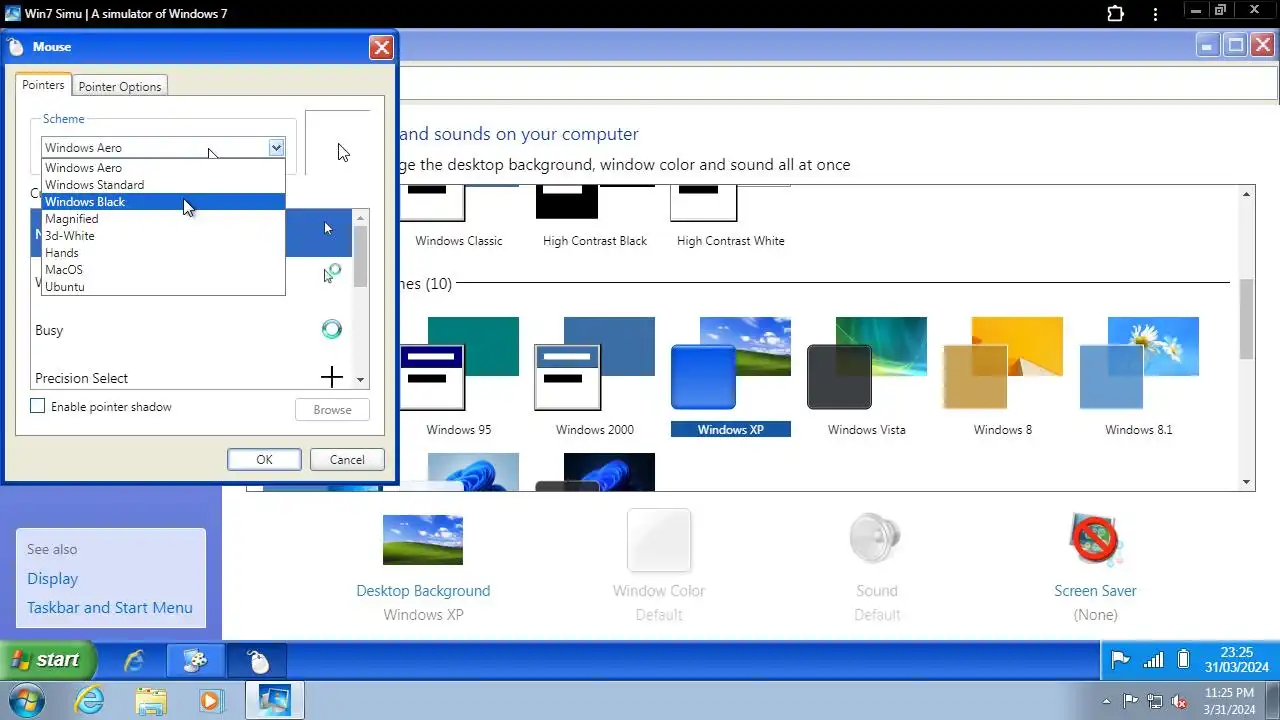Select the Busy pointer row
This screenshot has height=720, width=1280.
tap(192, 330)
